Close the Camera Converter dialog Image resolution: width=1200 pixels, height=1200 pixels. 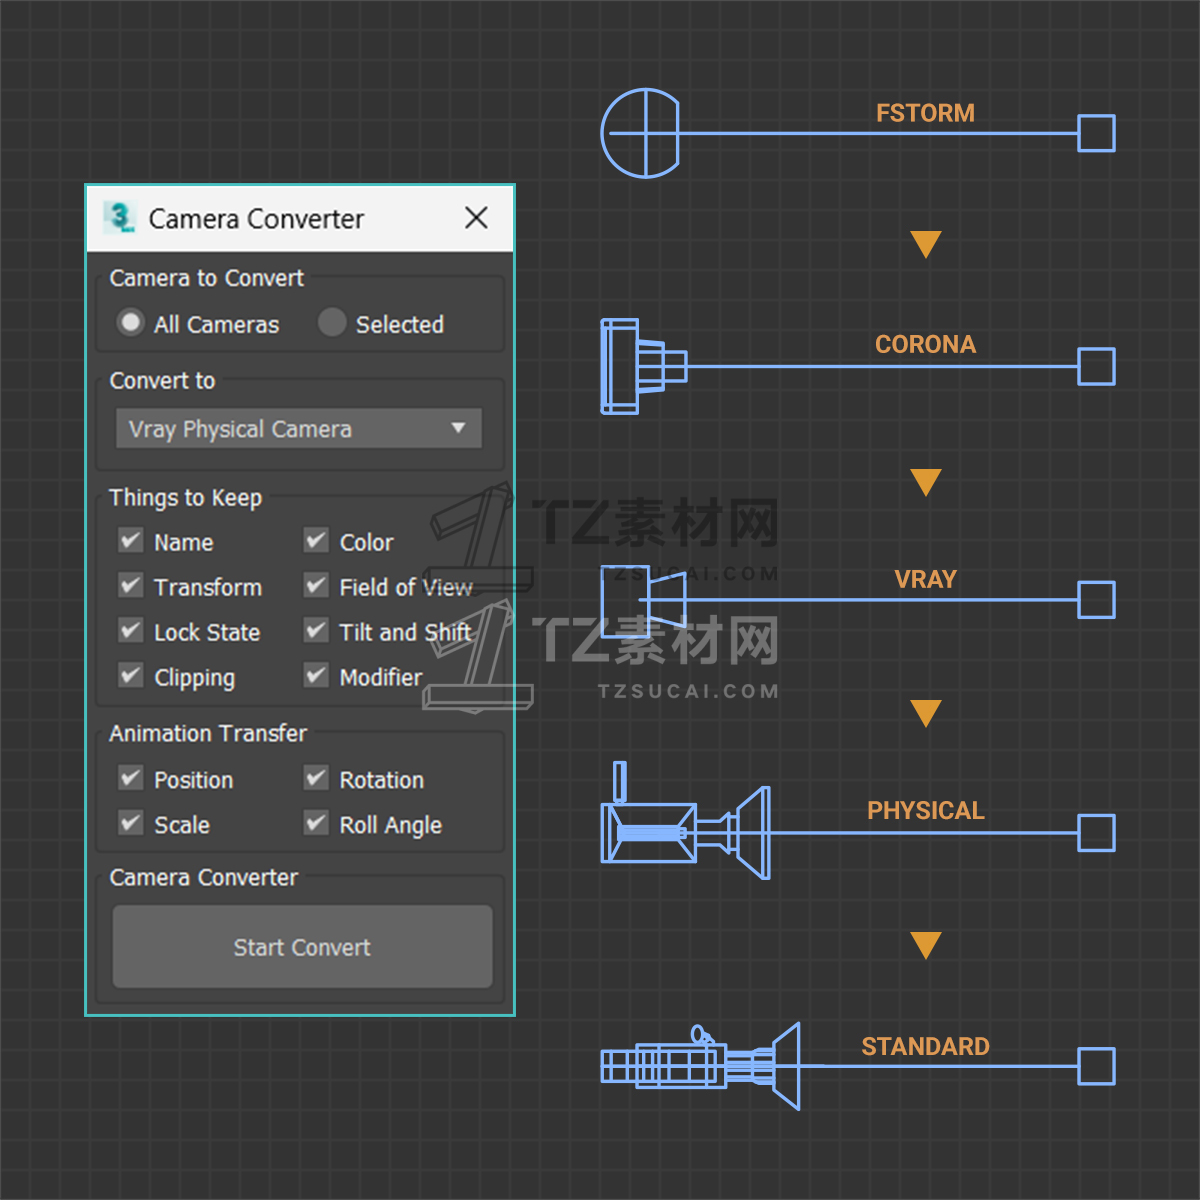pos(476,218)
